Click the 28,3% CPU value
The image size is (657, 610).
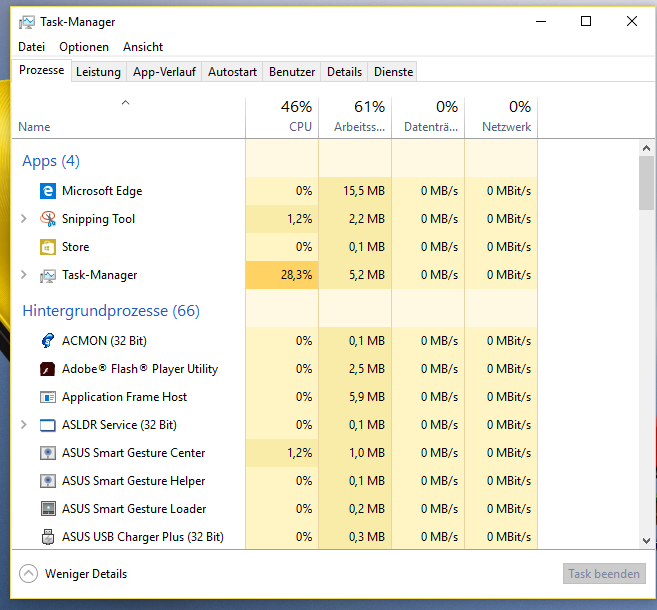point(296,275)
